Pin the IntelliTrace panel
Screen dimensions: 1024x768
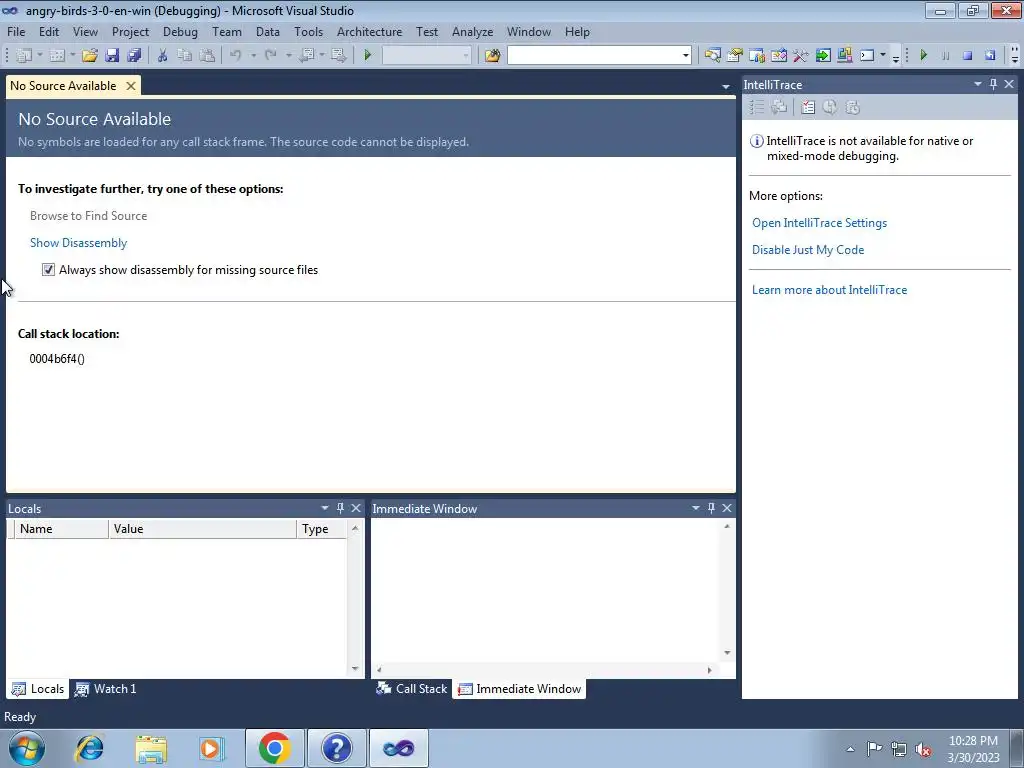[993, 84]
